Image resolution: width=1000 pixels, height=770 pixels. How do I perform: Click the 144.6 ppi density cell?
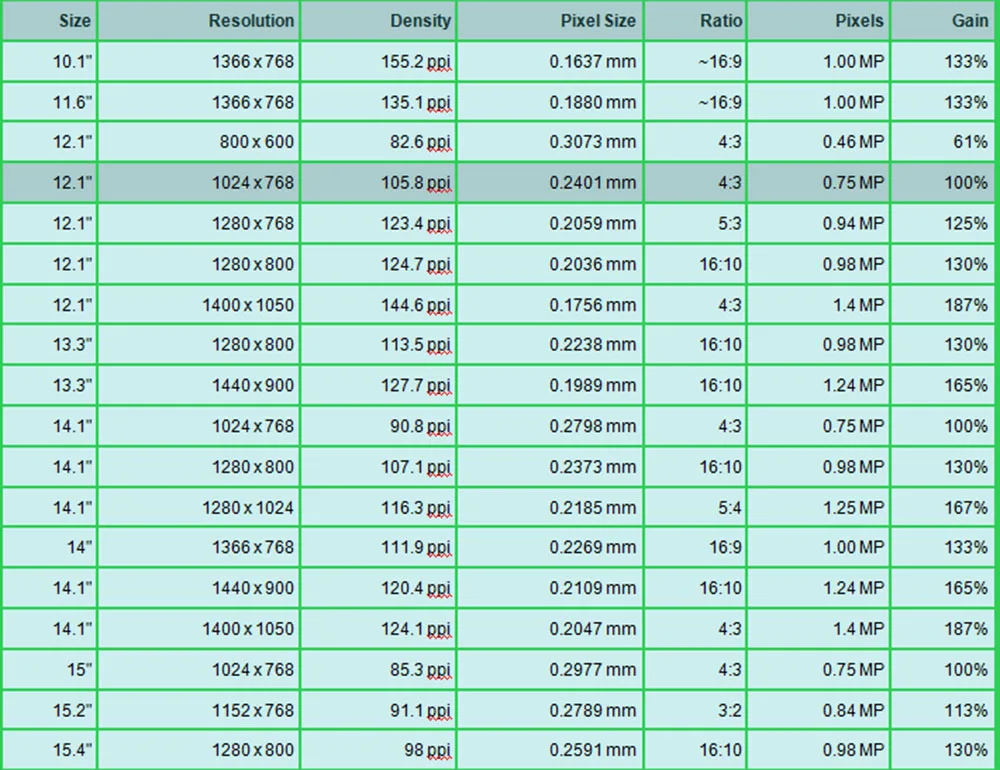click(x=379, y=305)
